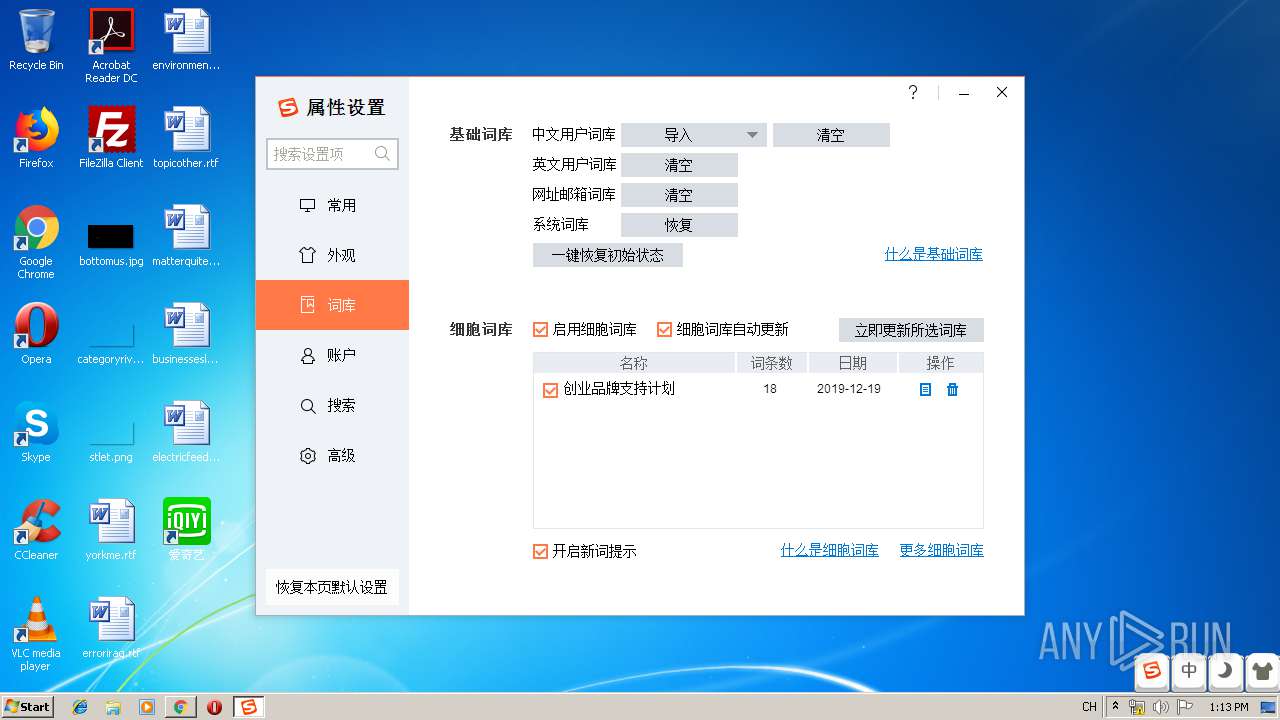Switch to the 外观 settings tab
The height and width of the screenshot is (720, 1280).
(332, 255)
